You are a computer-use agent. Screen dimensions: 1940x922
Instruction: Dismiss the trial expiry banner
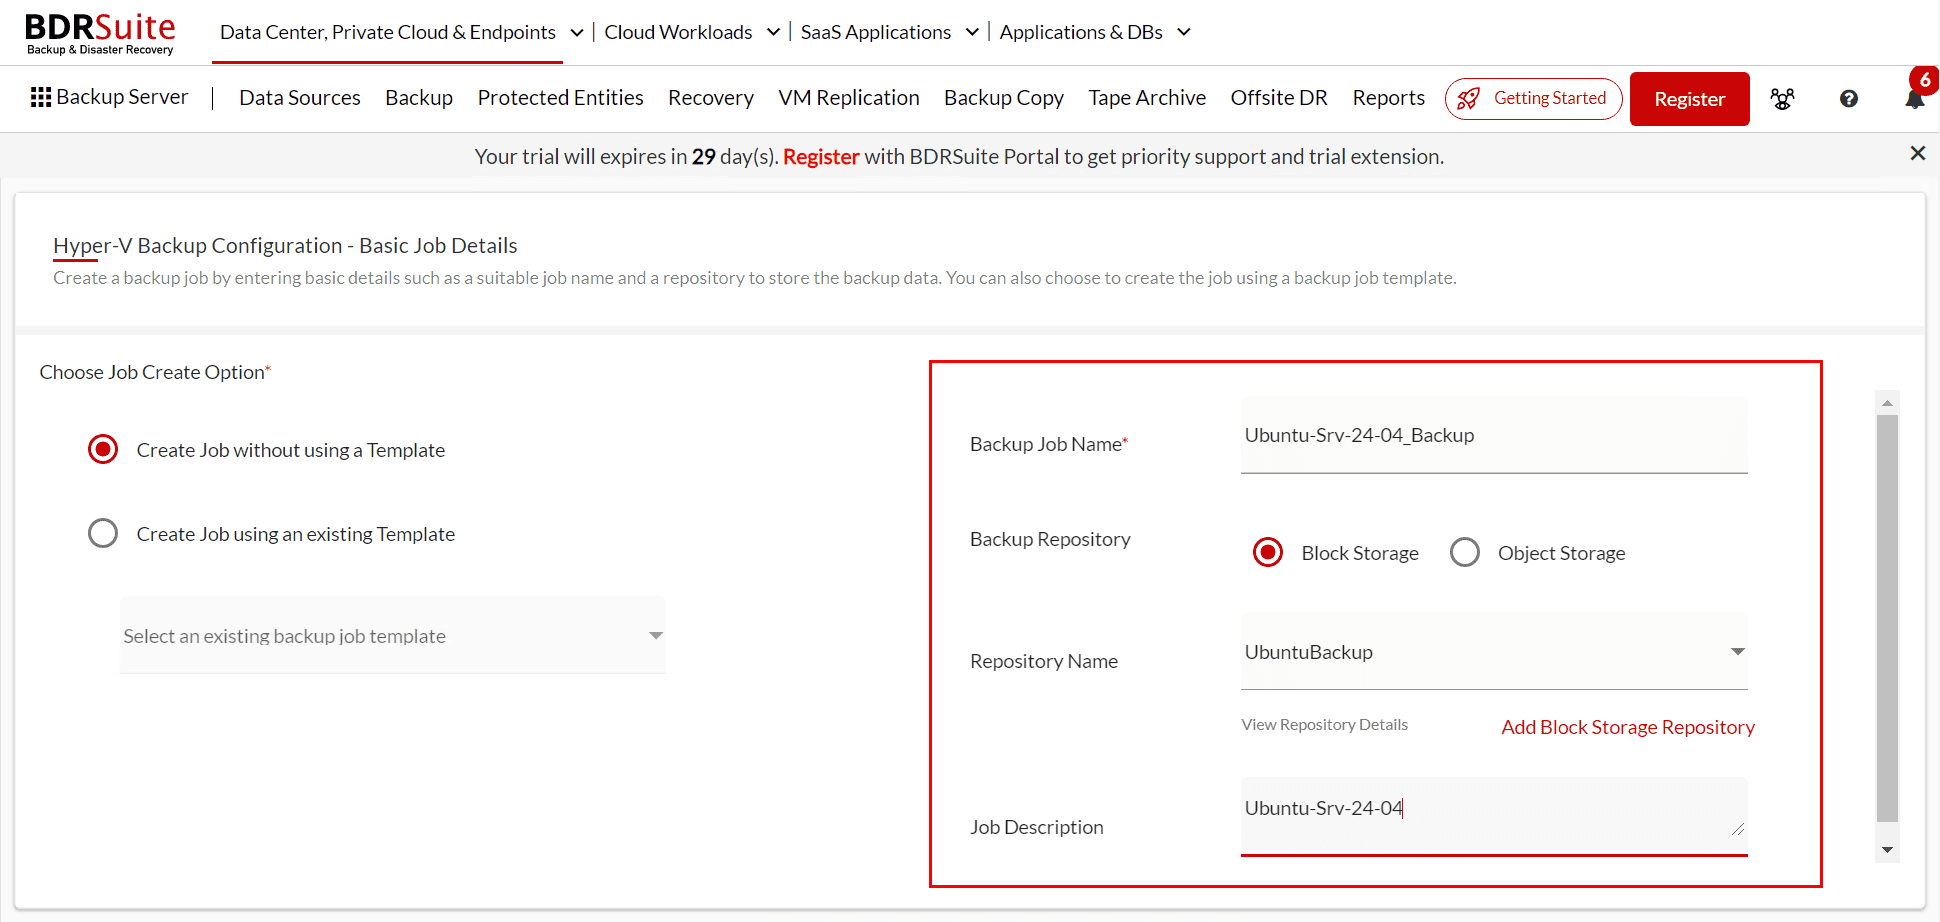coord(1917,153)
